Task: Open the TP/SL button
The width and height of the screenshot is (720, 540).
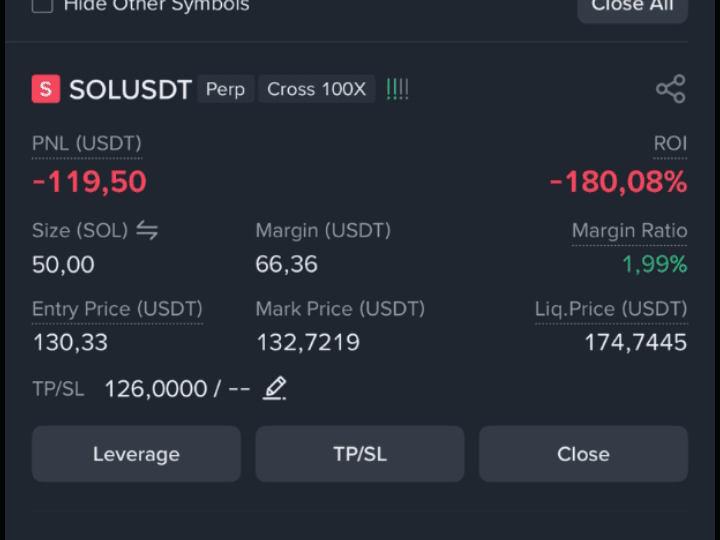Action: 360,454
